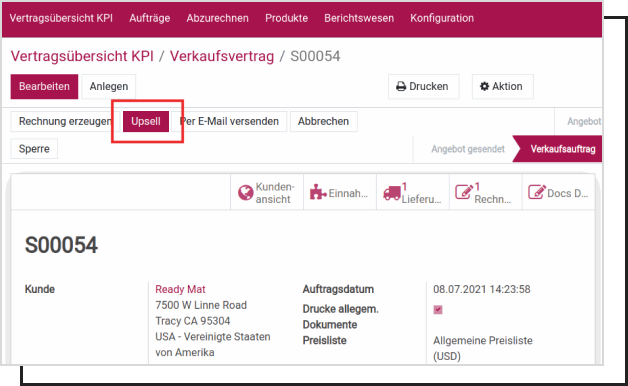Click the Kunde field label
The height and width of the screenshot is (386, 628).
(40, 289)
